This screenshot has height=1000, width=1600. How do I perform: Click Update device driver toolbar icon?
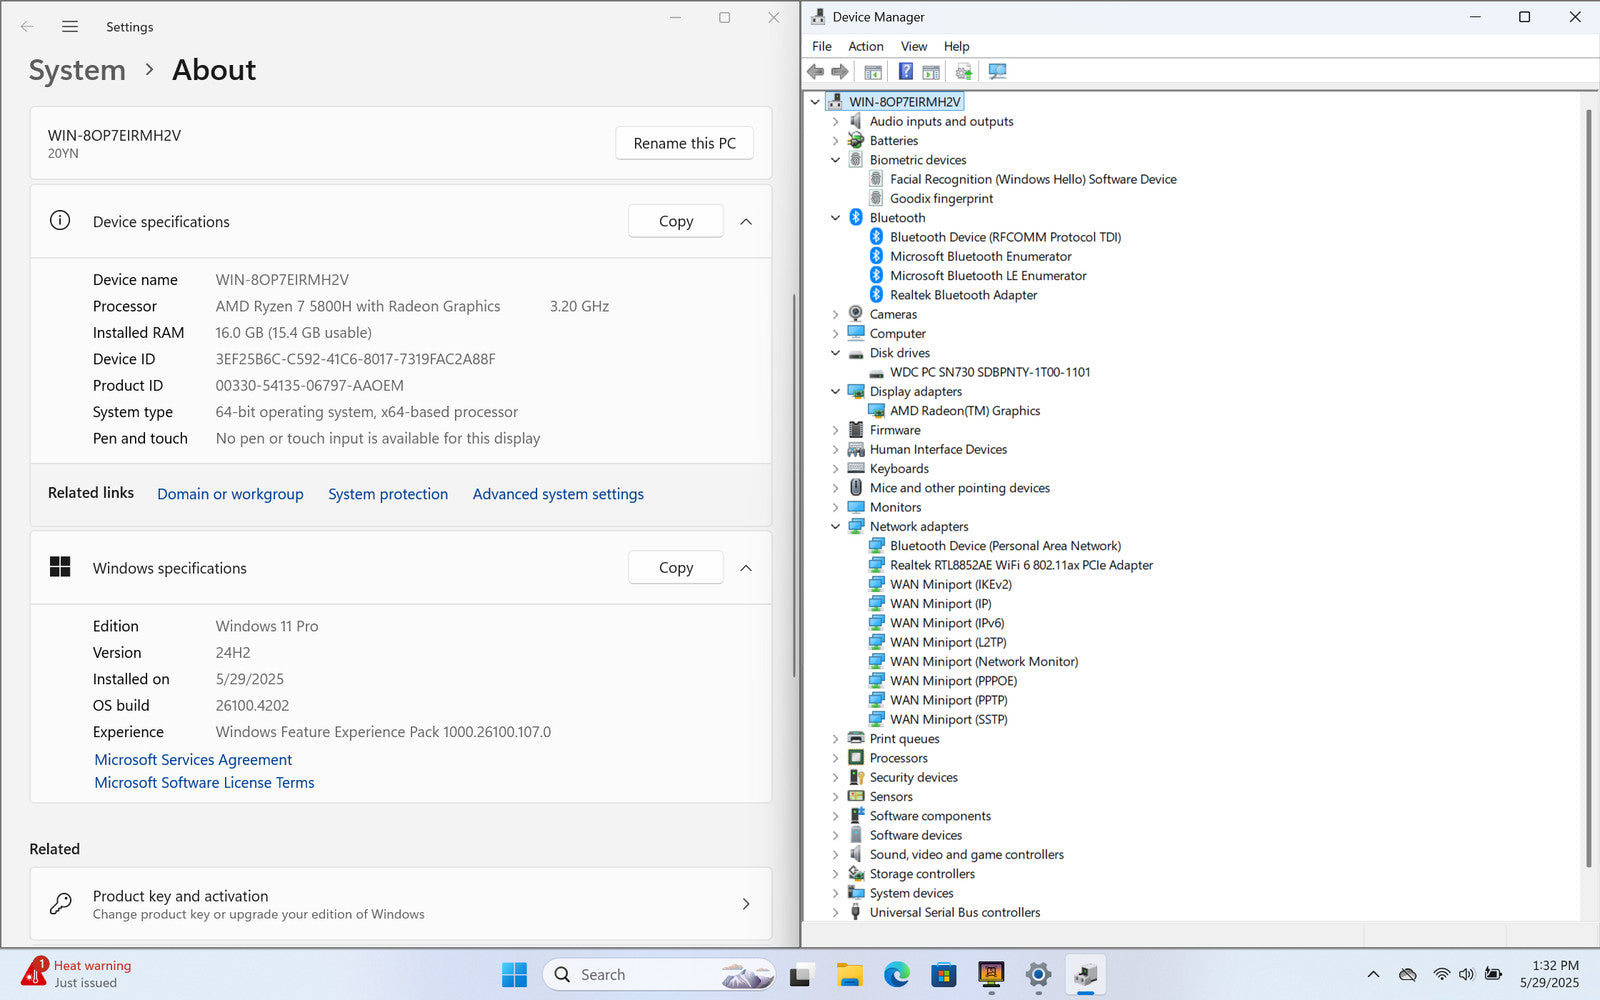(x=963, y=72)
